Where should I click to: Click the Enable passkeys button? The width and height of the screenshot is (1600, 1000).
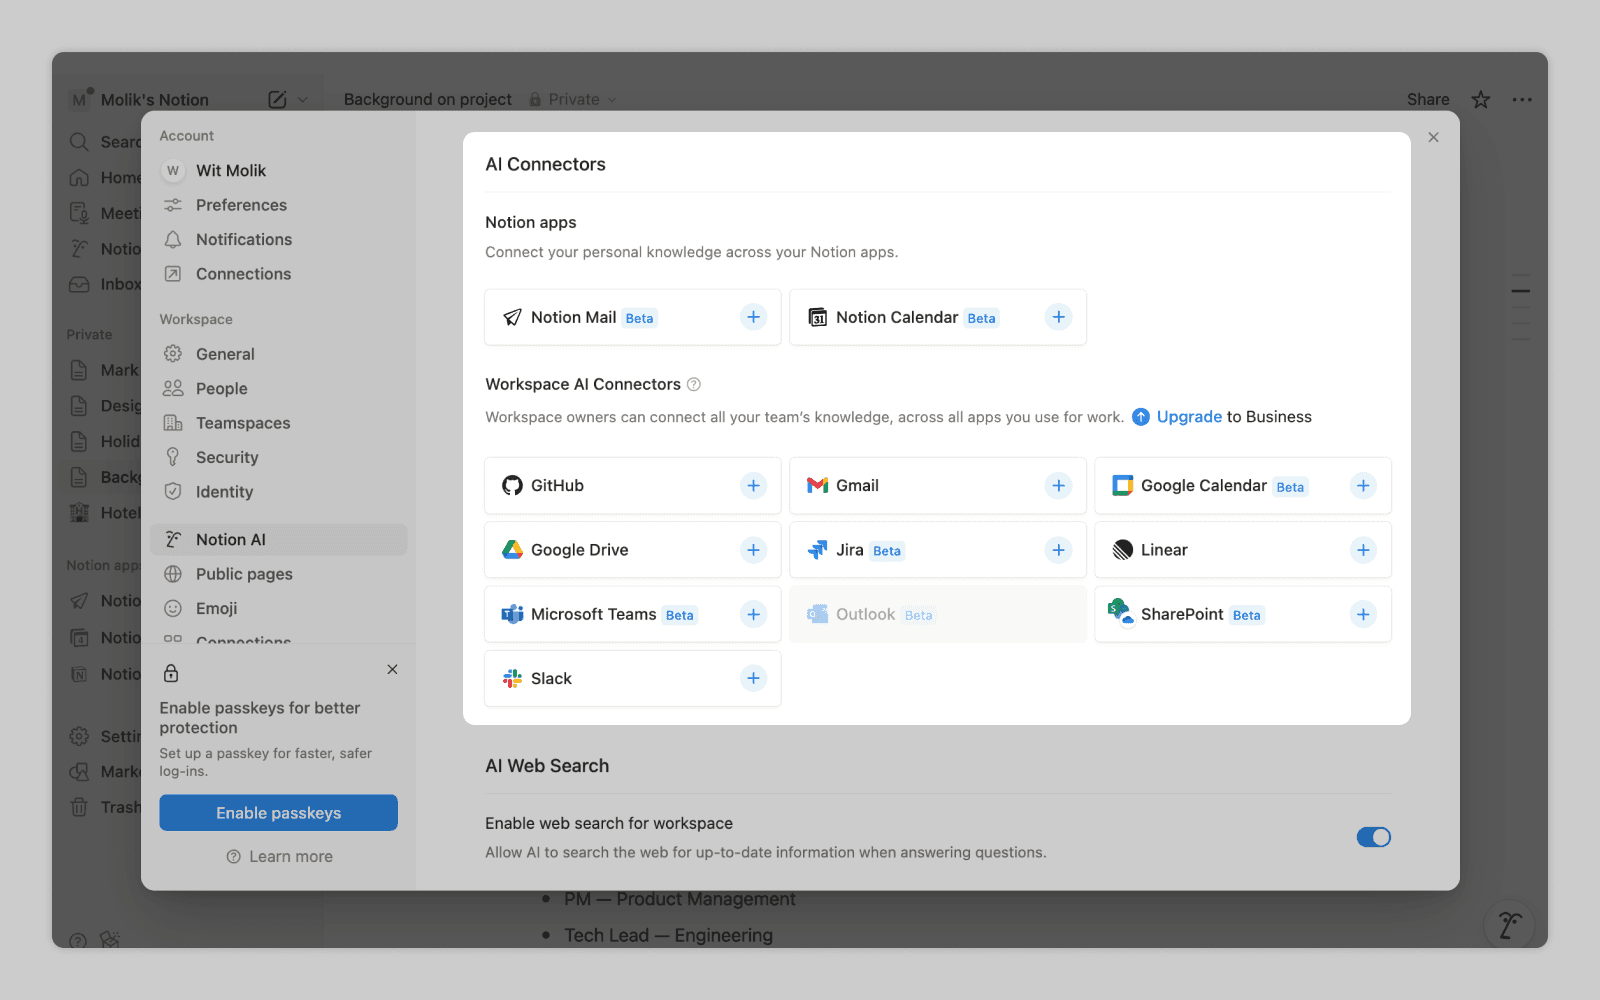(278, 813)
